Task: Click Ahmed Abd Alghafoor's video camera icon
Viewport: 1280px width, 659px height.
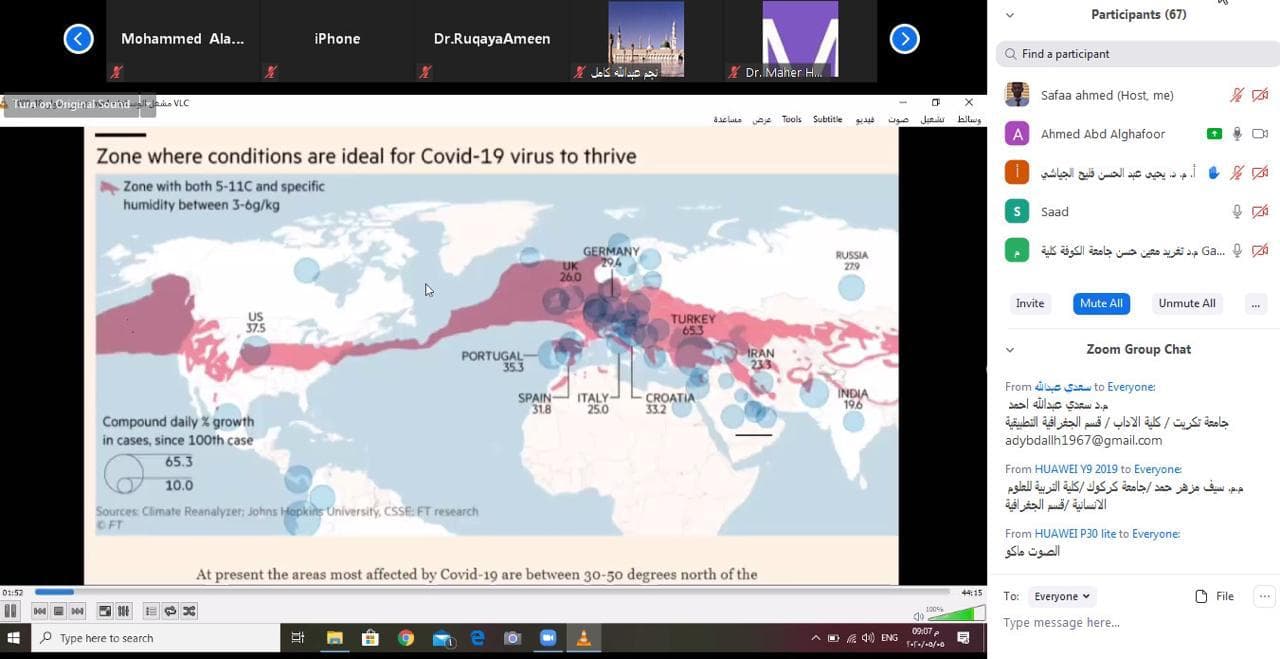Action: 1260,134
